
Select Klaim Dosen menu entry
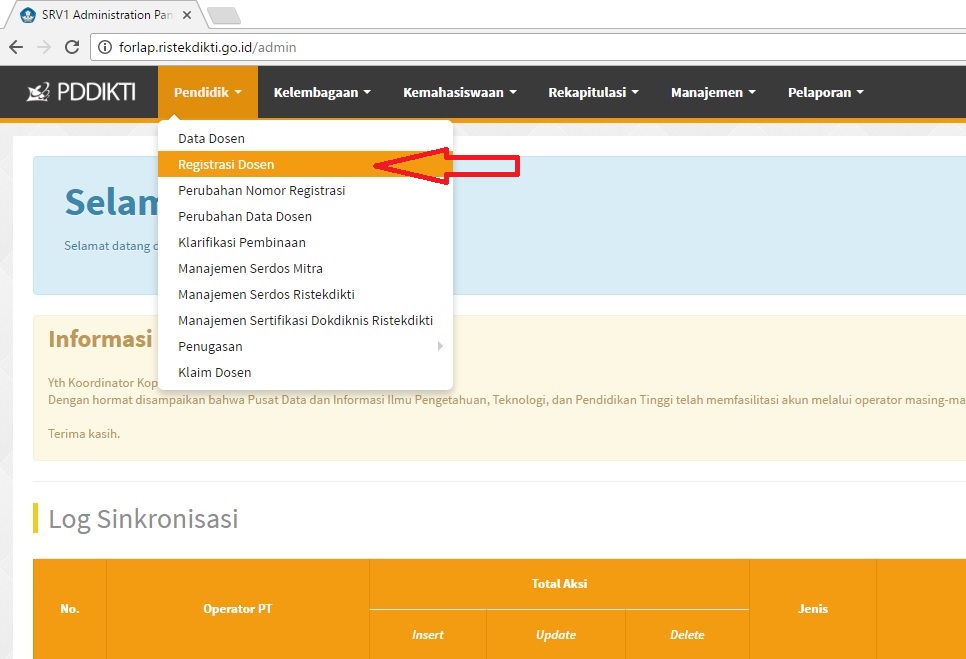[x=214, y=372]
